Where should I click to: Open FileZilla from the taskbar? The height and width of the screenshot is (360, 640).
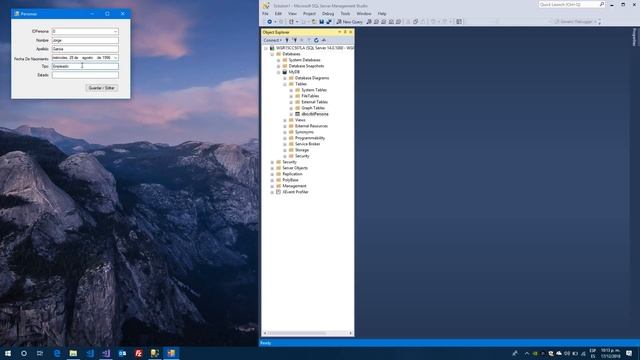138,353
